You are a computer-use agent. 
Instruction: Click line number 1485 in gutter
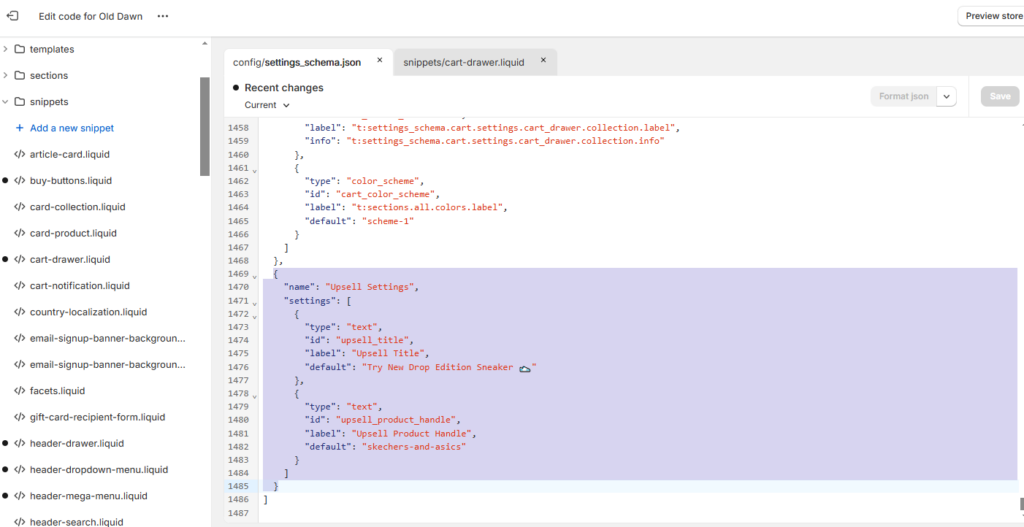(x=238, y=487)
